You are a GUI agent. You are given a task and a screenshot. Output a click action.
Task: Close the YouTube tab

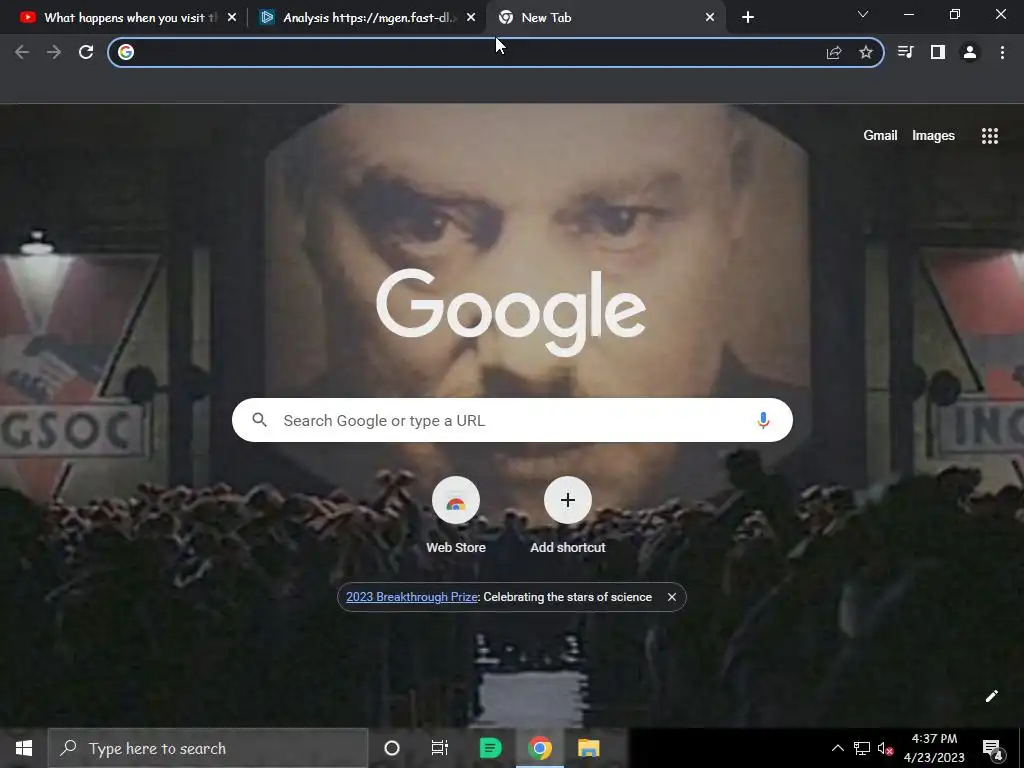click(x=232, y=18)
